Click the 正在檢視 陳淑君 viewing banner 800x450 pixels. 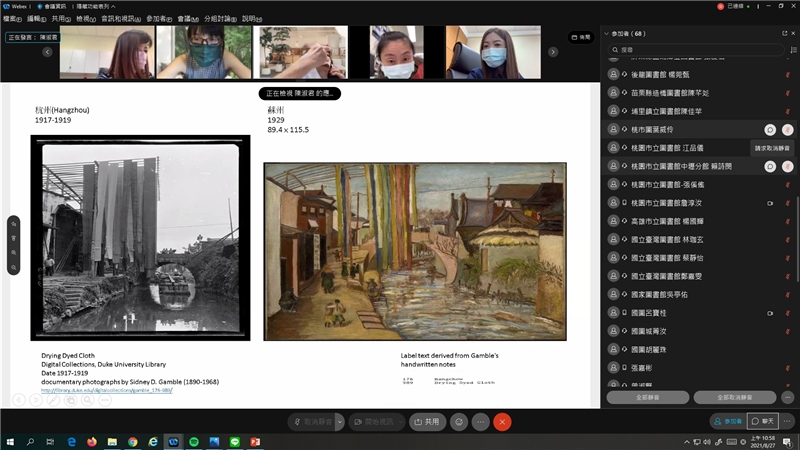[x=299, y=93]
